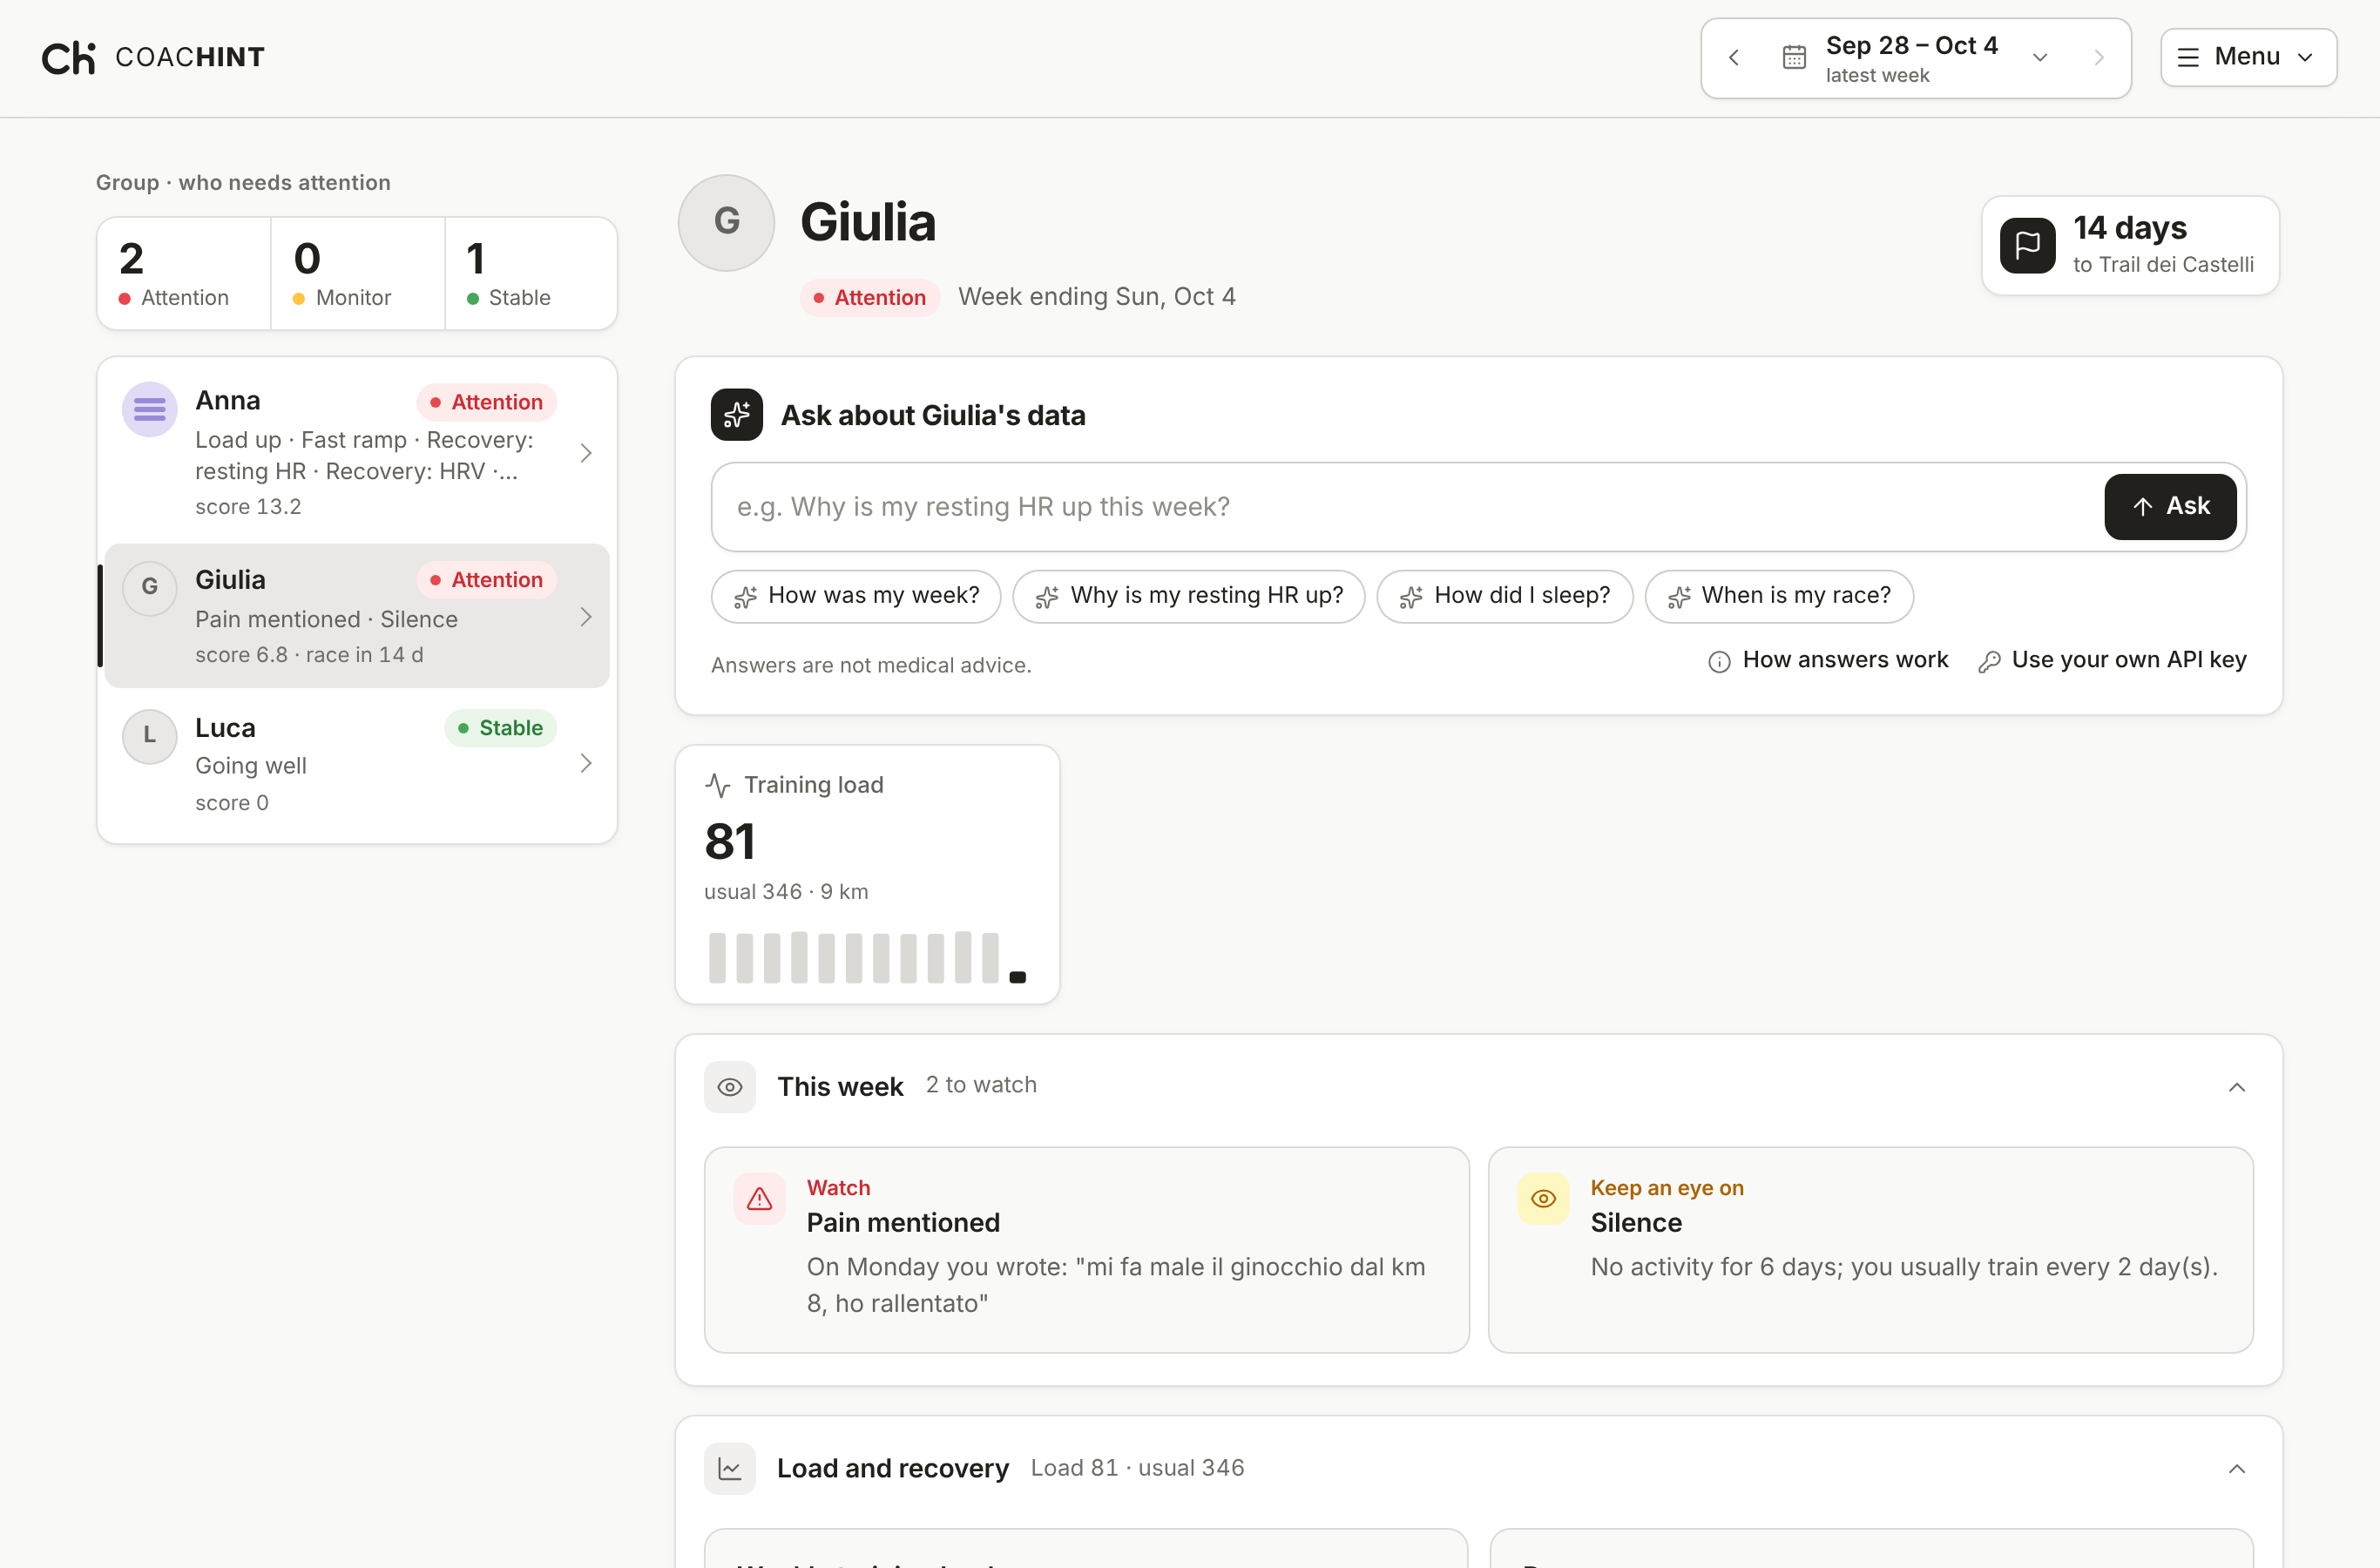
Task: Click the eye icon next to This week
Action: pos(729,1087)
